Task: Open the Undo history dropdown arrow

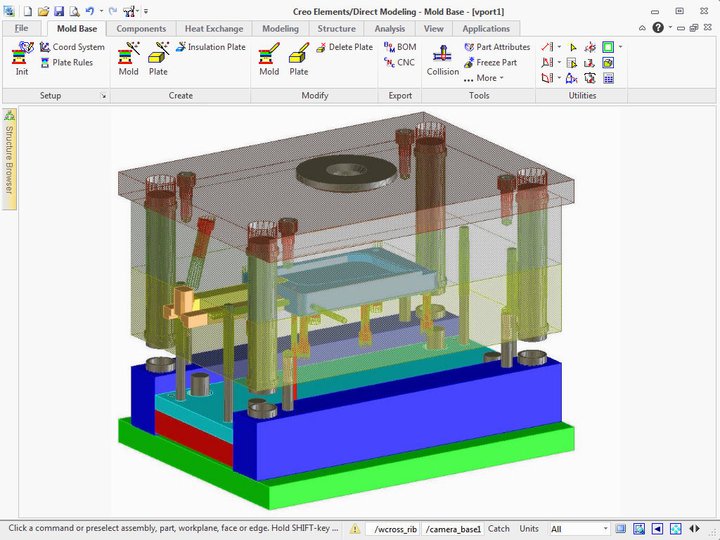Action: (x=101, y=11)
